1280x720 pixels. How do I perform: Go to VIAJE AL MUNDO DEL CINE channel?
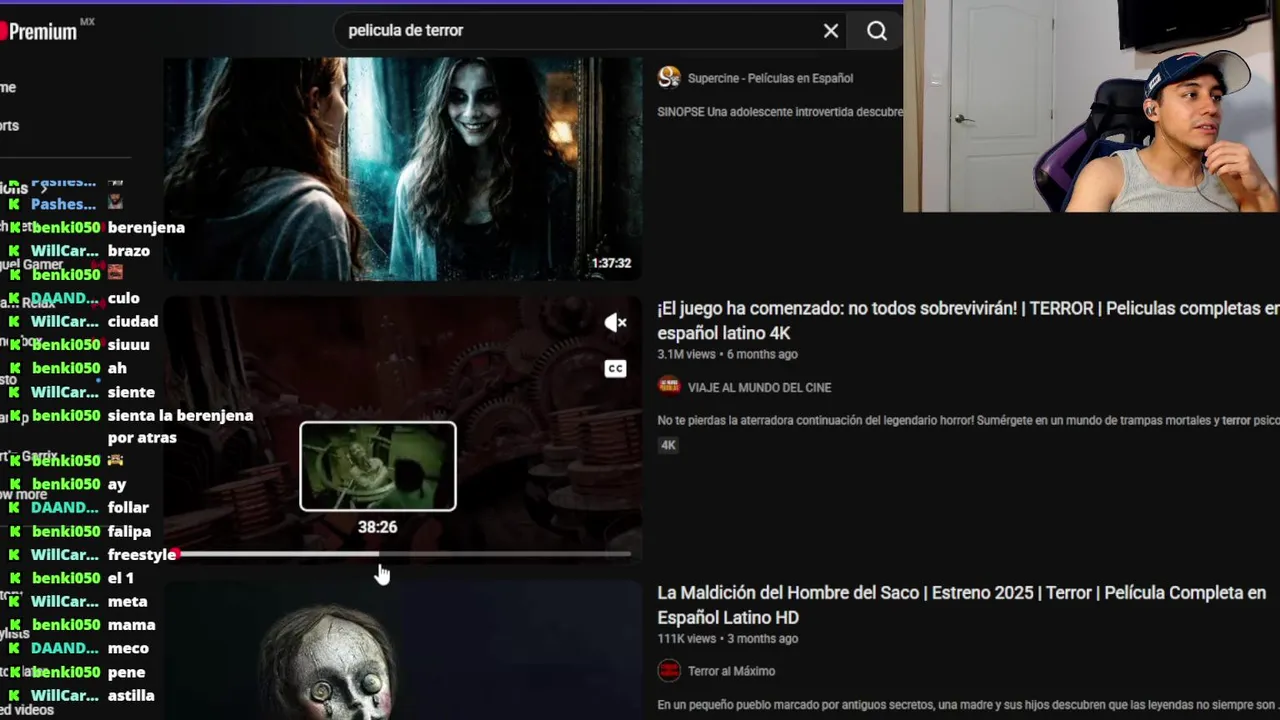point(759,387)
